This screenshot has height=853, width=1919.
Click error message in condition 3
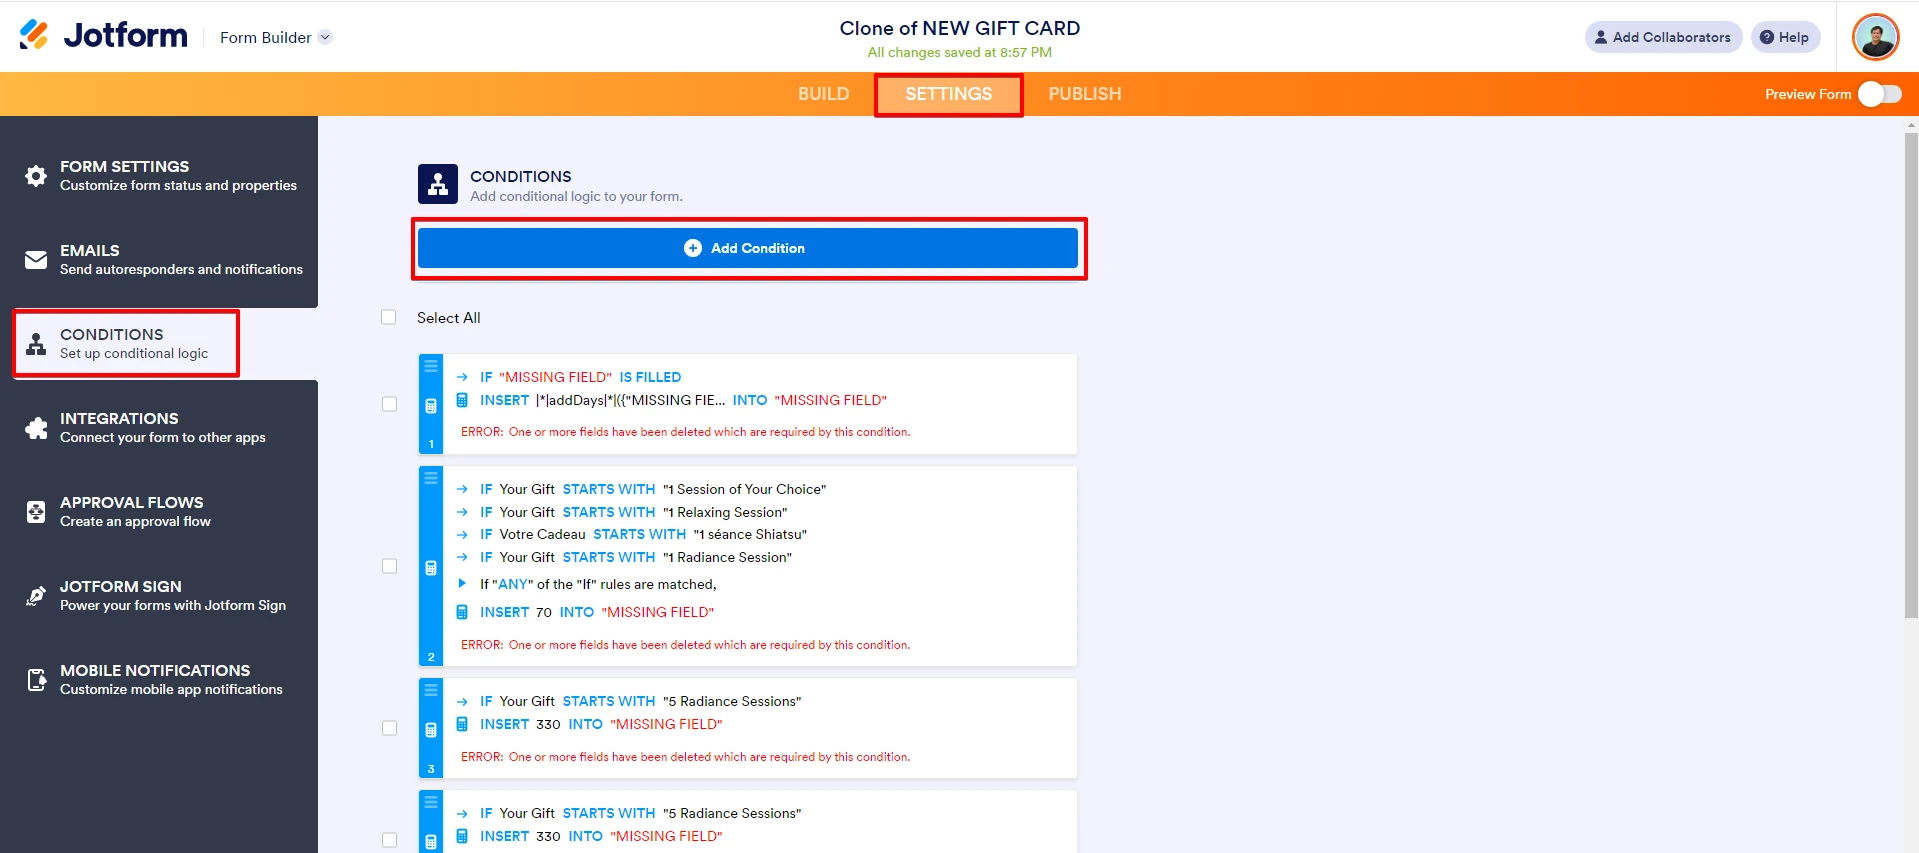point(685,757)
